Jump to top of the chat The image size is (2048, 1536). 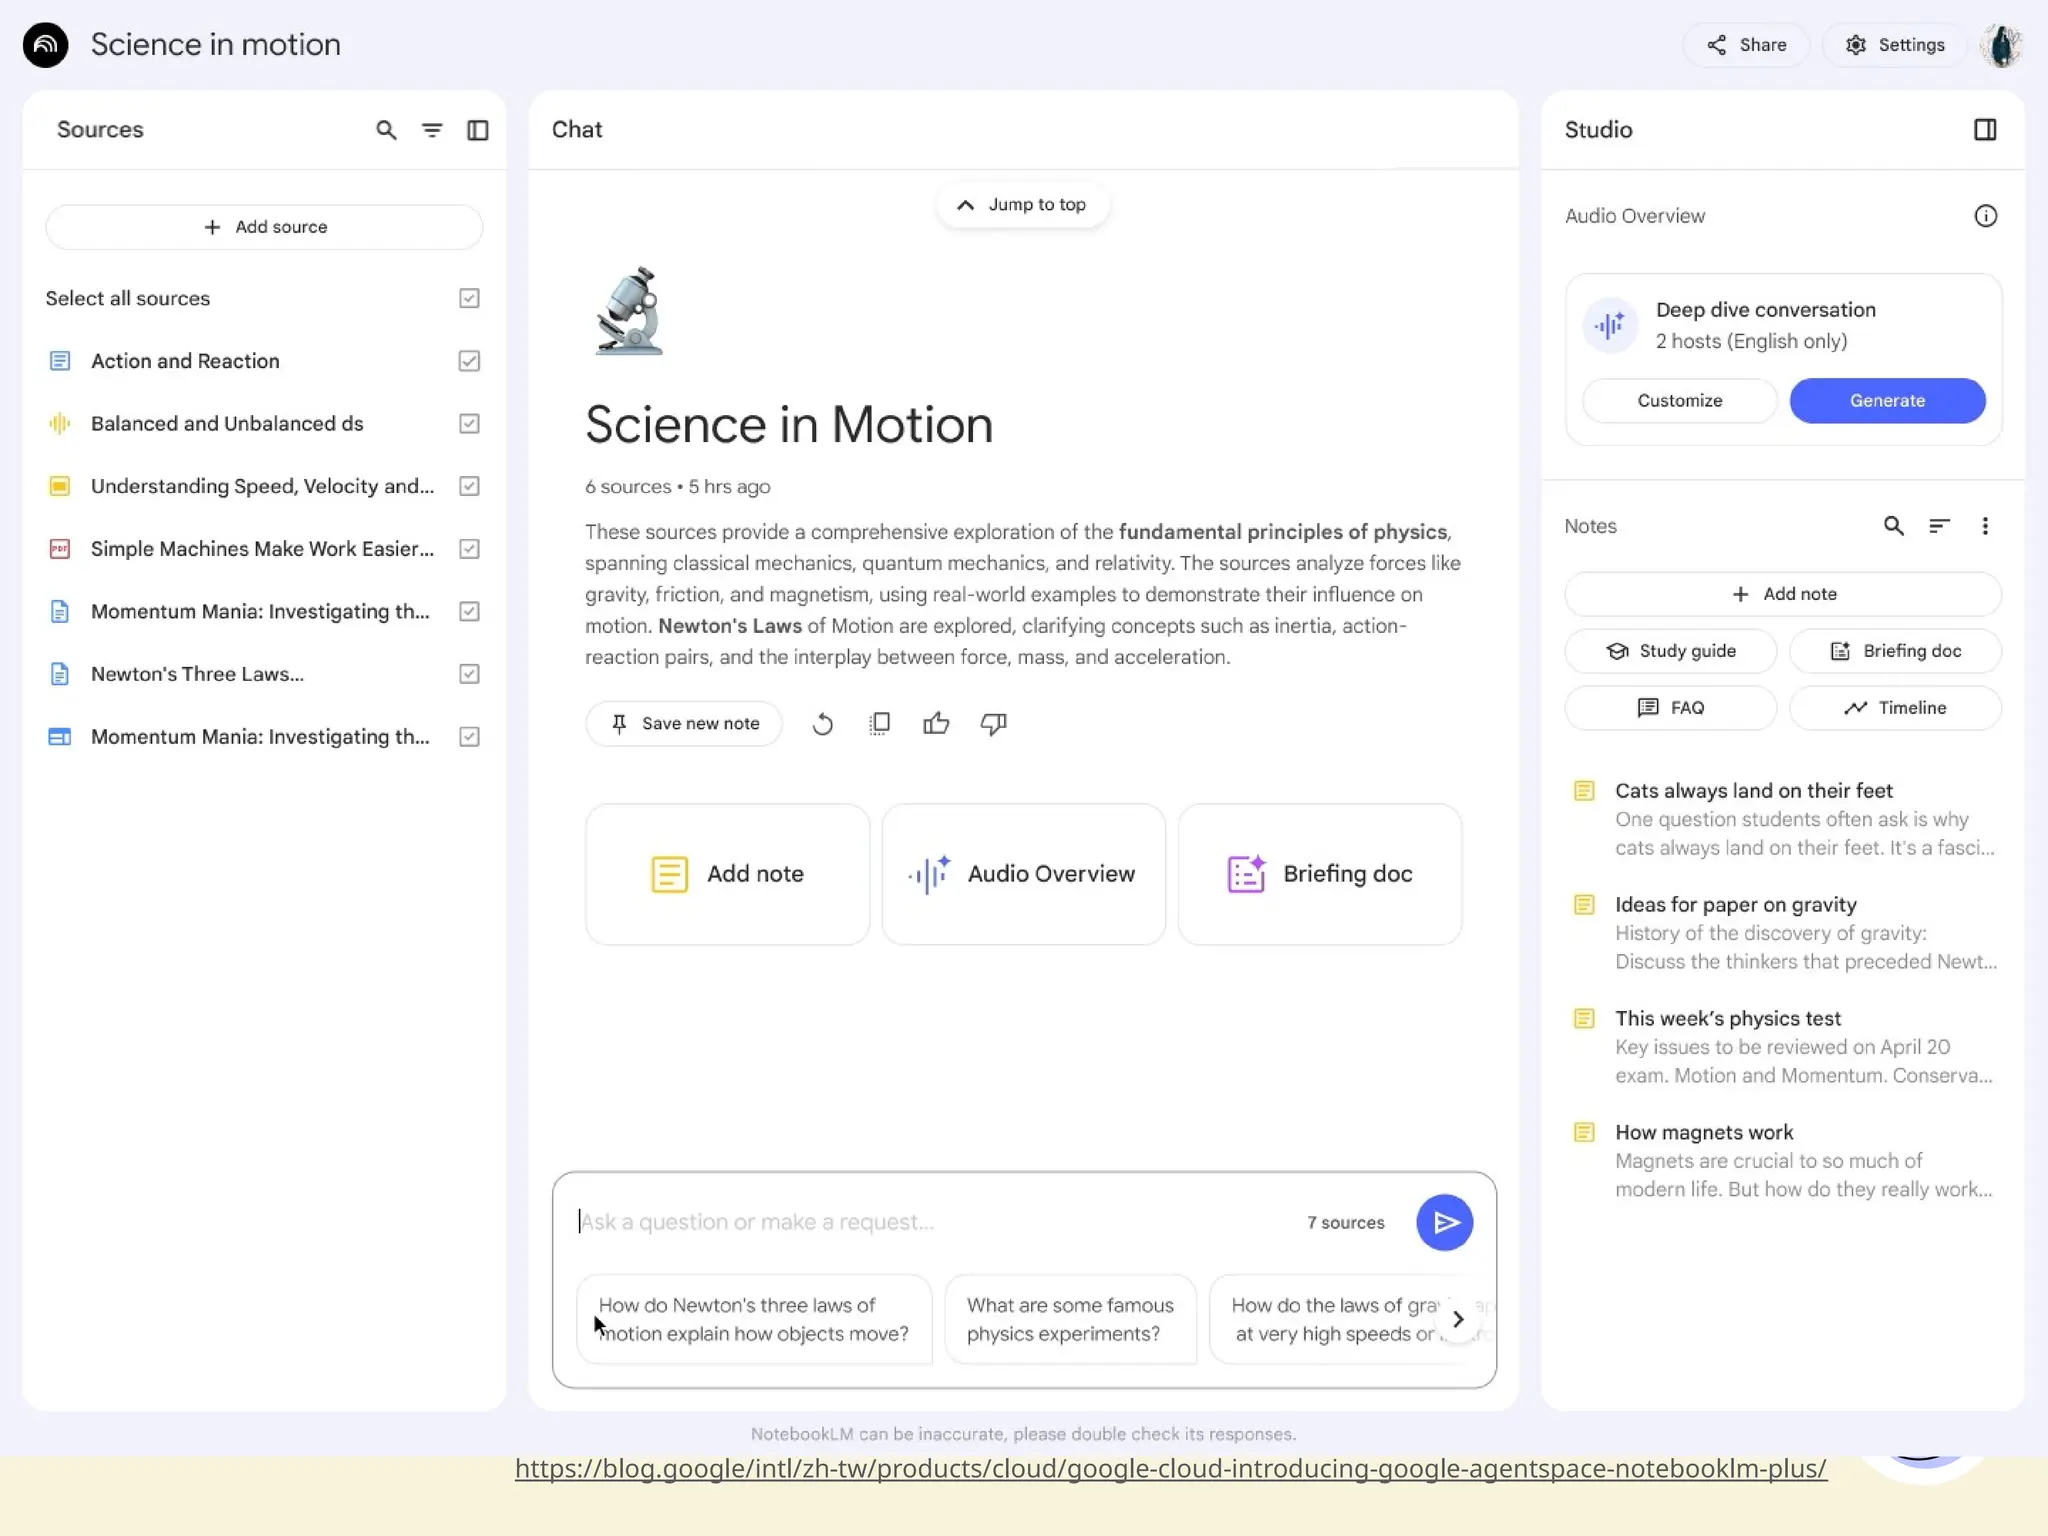(1022, 205)
